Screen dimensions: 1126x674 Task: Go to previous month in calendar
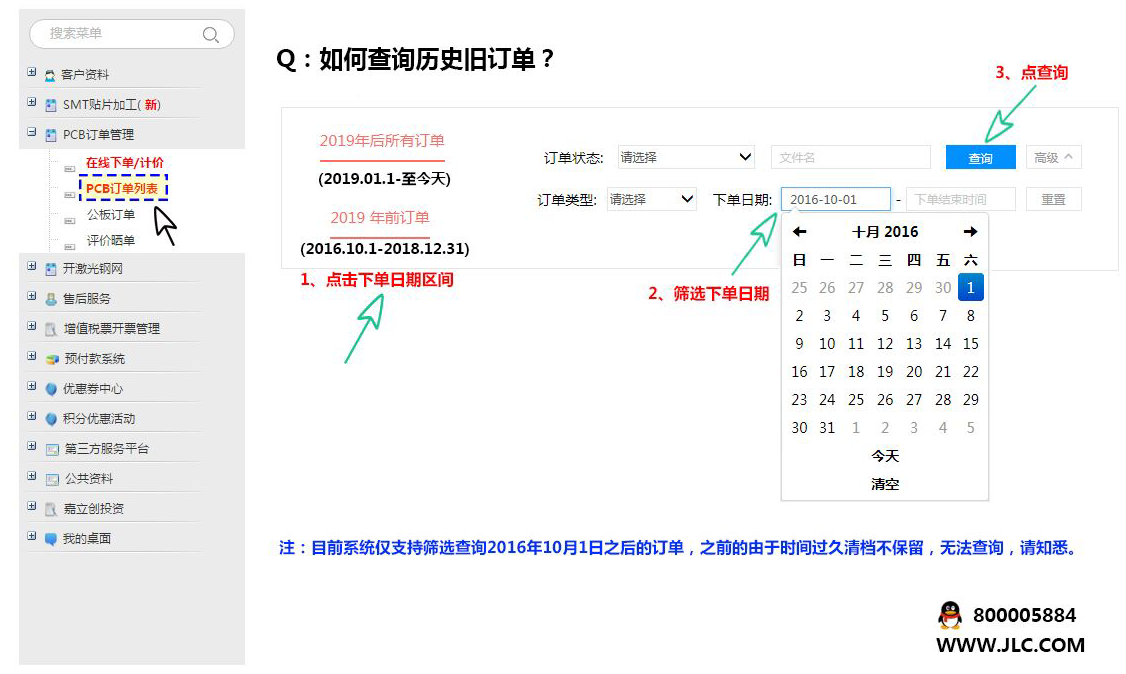(x=799, y=232)
